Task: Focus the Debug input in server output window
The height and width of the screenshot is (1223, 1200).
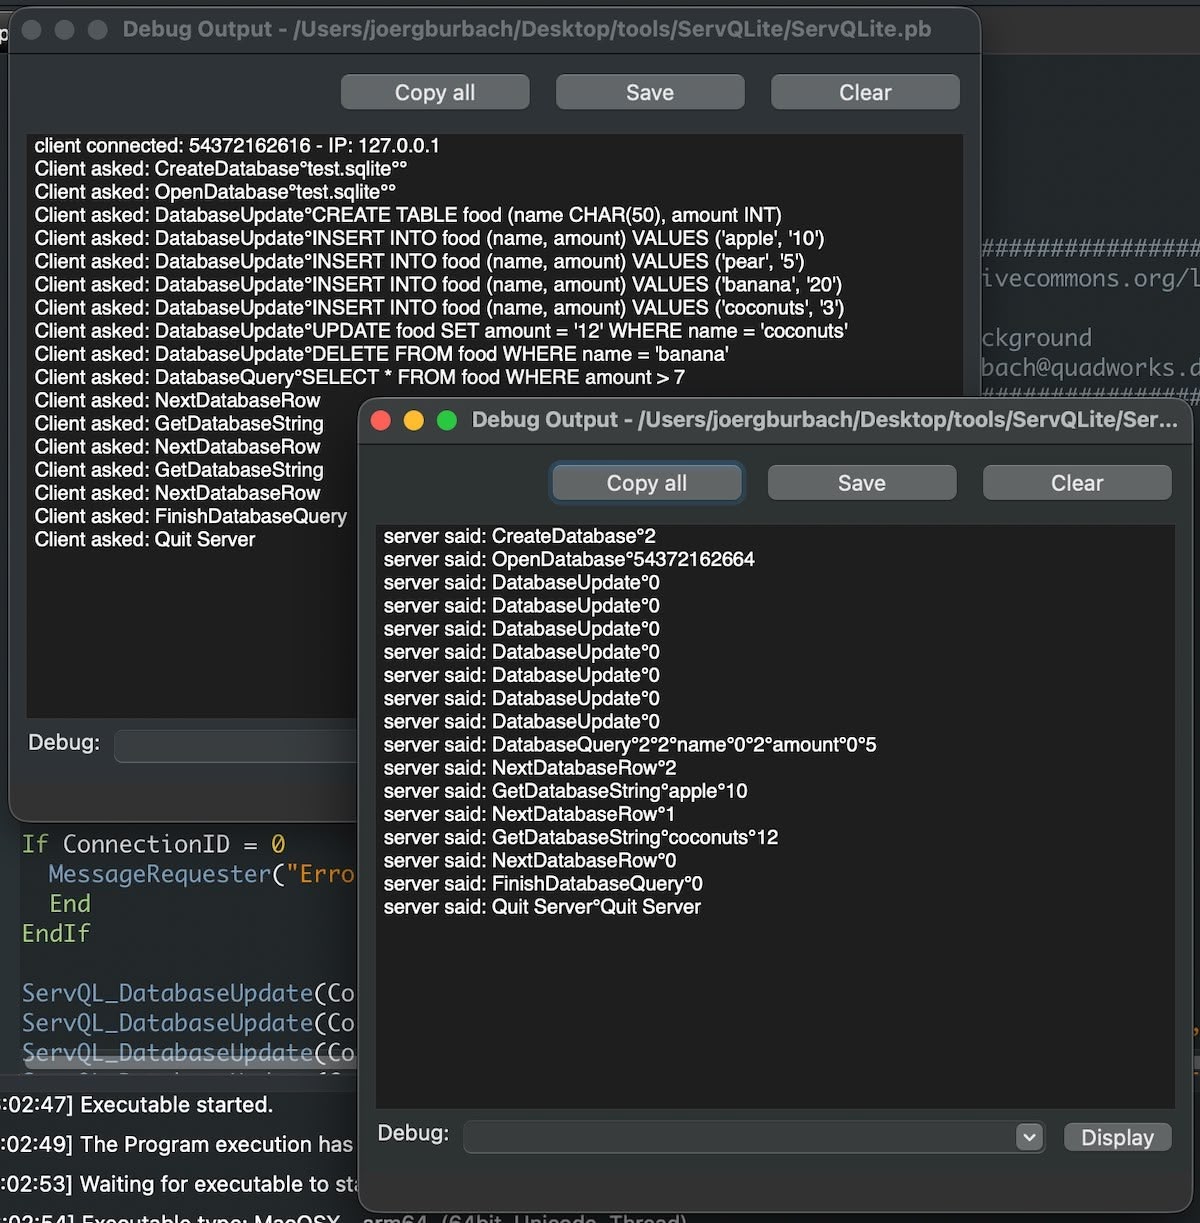Action: pyautogui.click(x=738, y=1137)
